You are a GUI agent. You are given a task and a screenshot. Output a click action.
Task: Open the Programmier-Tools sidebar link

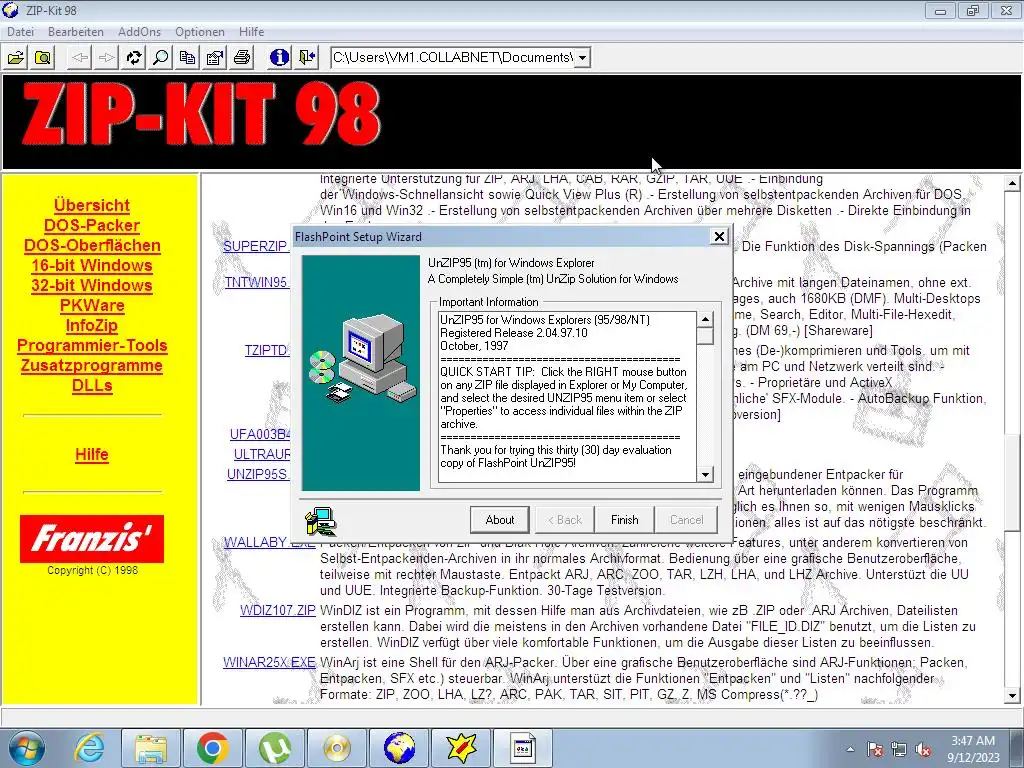pyautogui.click(x=92, y=345)
